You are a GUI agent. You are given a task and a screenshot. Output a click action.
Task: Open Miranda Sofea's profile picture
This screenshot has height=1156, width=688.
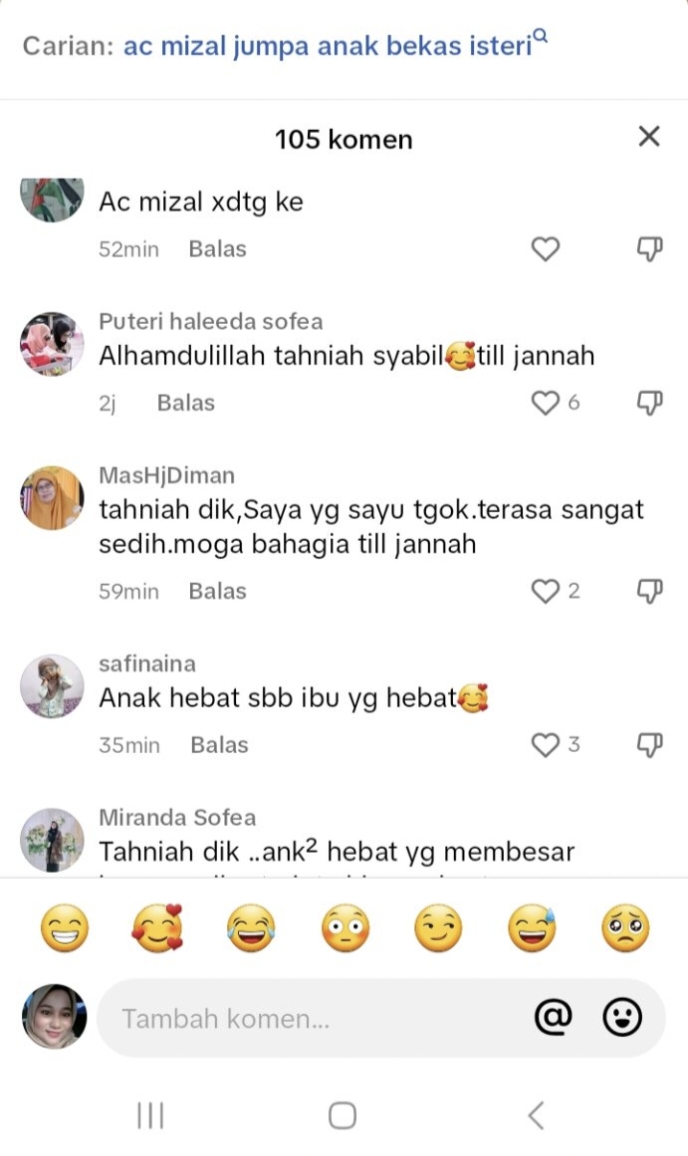click(x=52, y=840)
